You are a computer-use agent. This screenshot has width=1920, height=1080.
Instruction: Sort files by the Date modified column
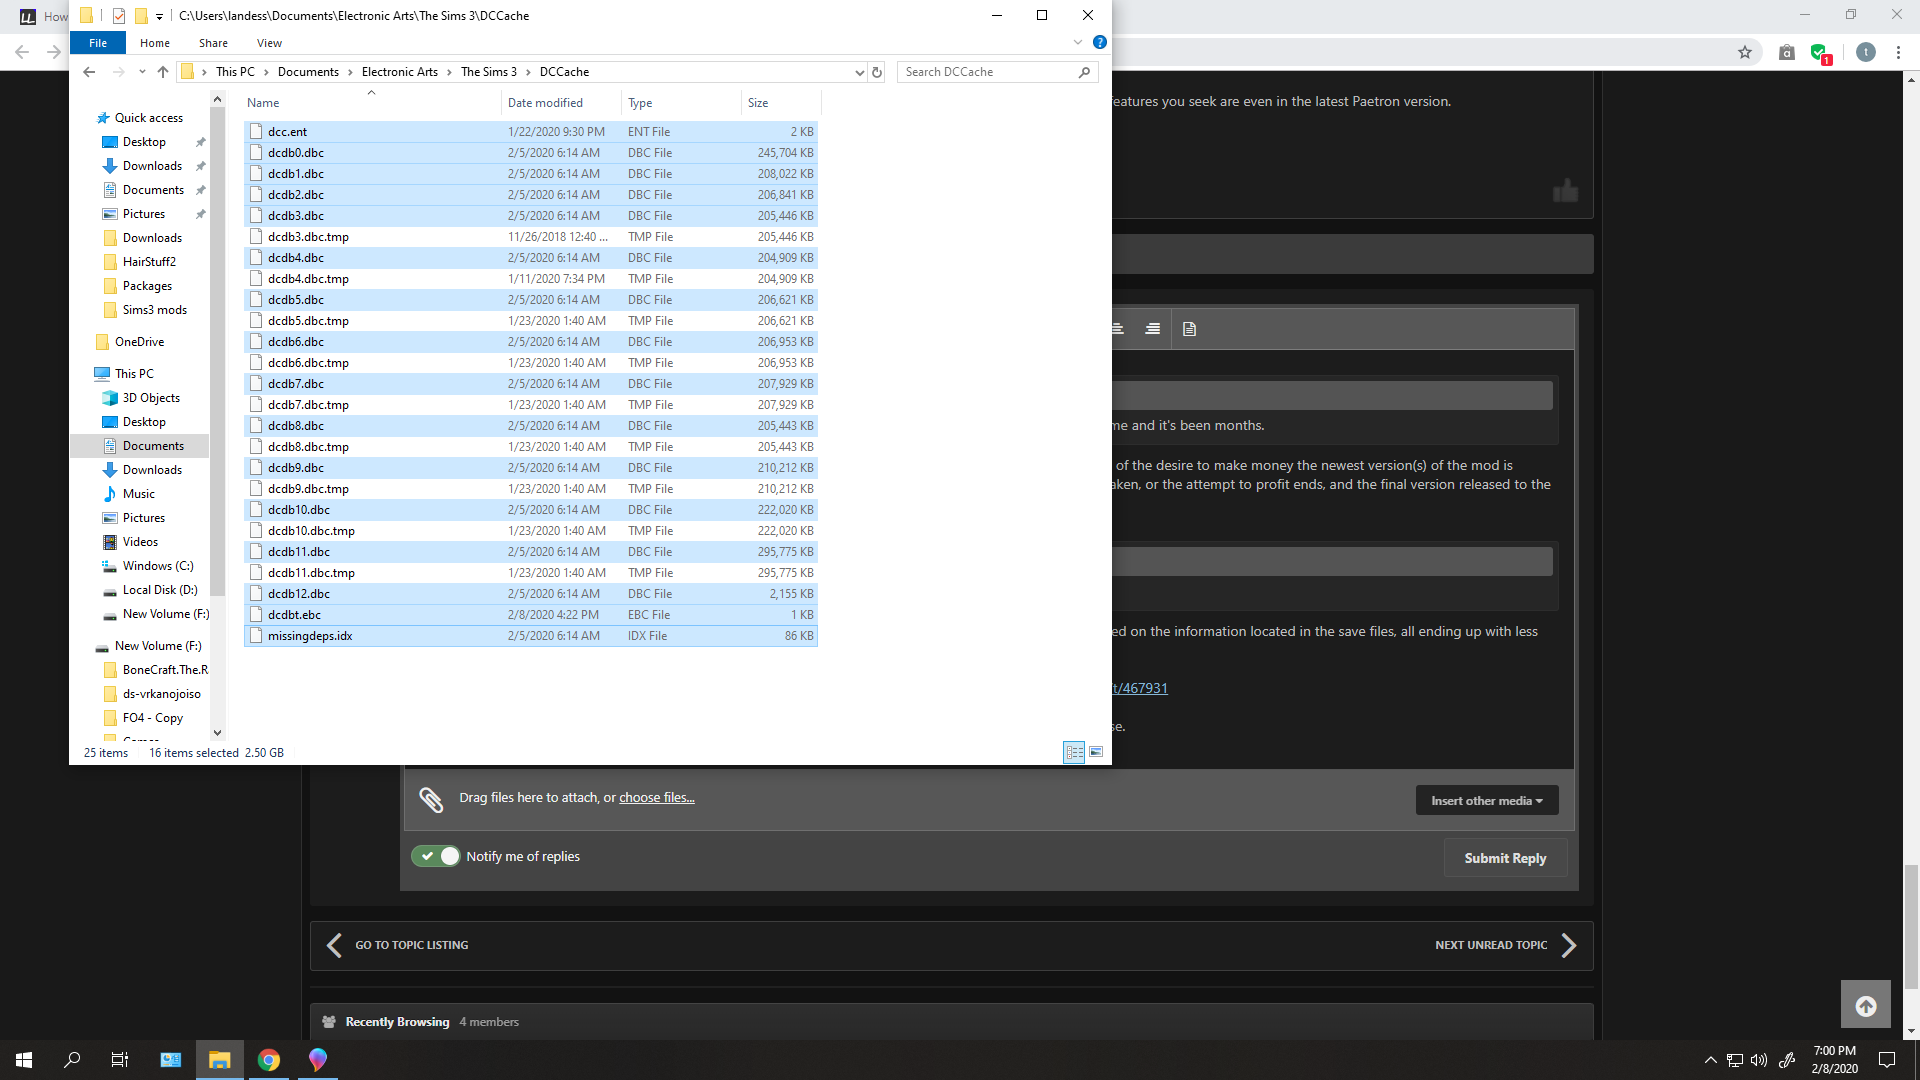click(x=561, y=103)
